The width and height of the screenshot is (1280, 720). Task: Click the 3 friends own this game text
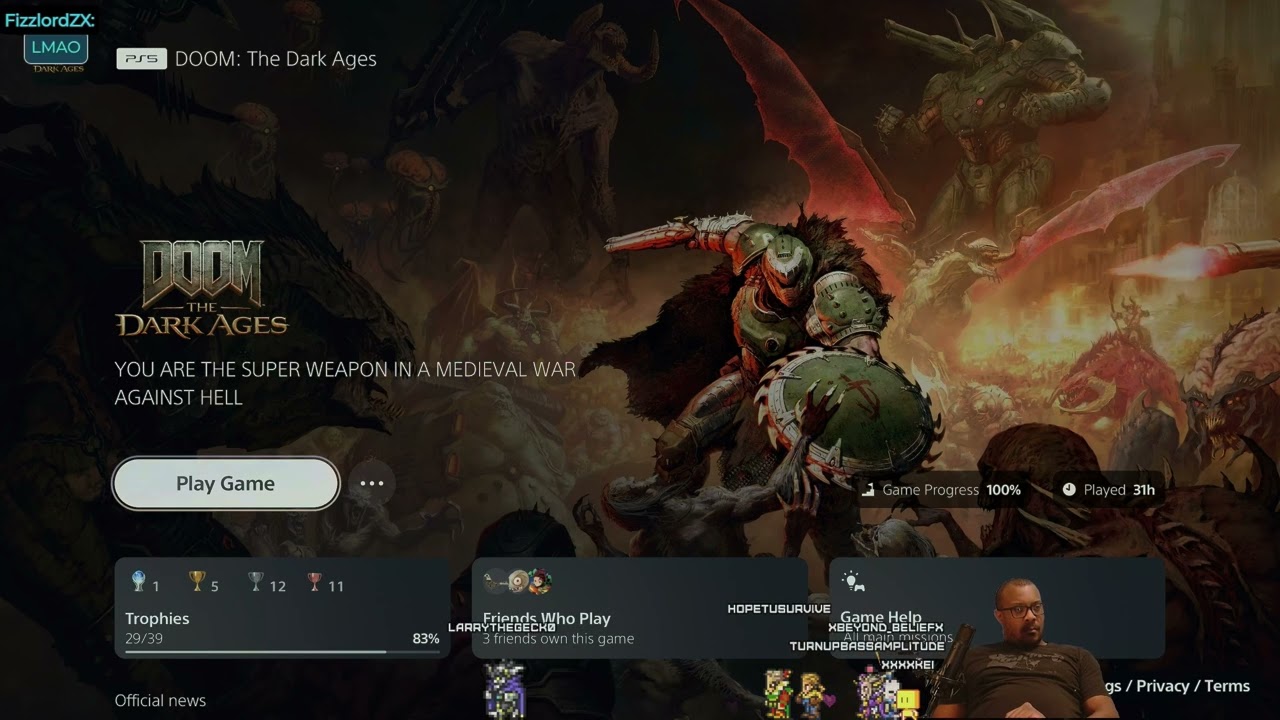click(x=558, y=638)
